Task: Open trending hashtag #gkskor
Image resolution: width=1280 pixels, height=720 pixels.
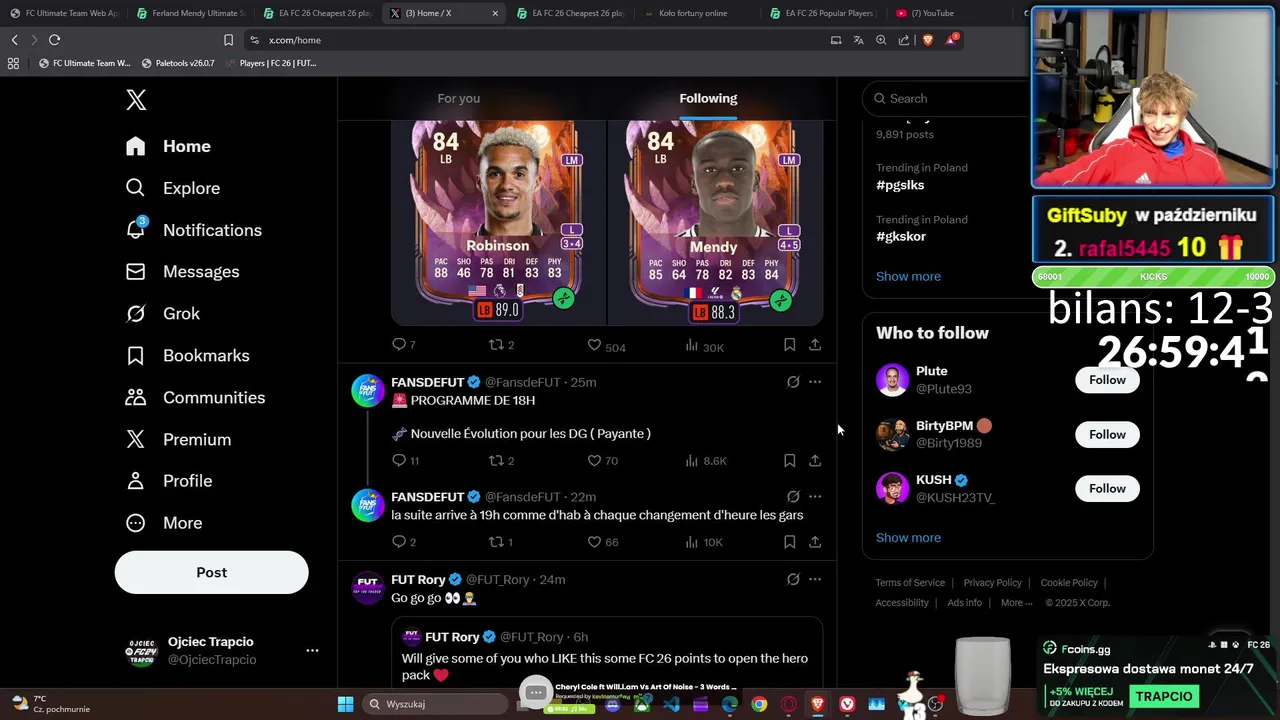Action: pyautogui.click(x=901, y=237)
